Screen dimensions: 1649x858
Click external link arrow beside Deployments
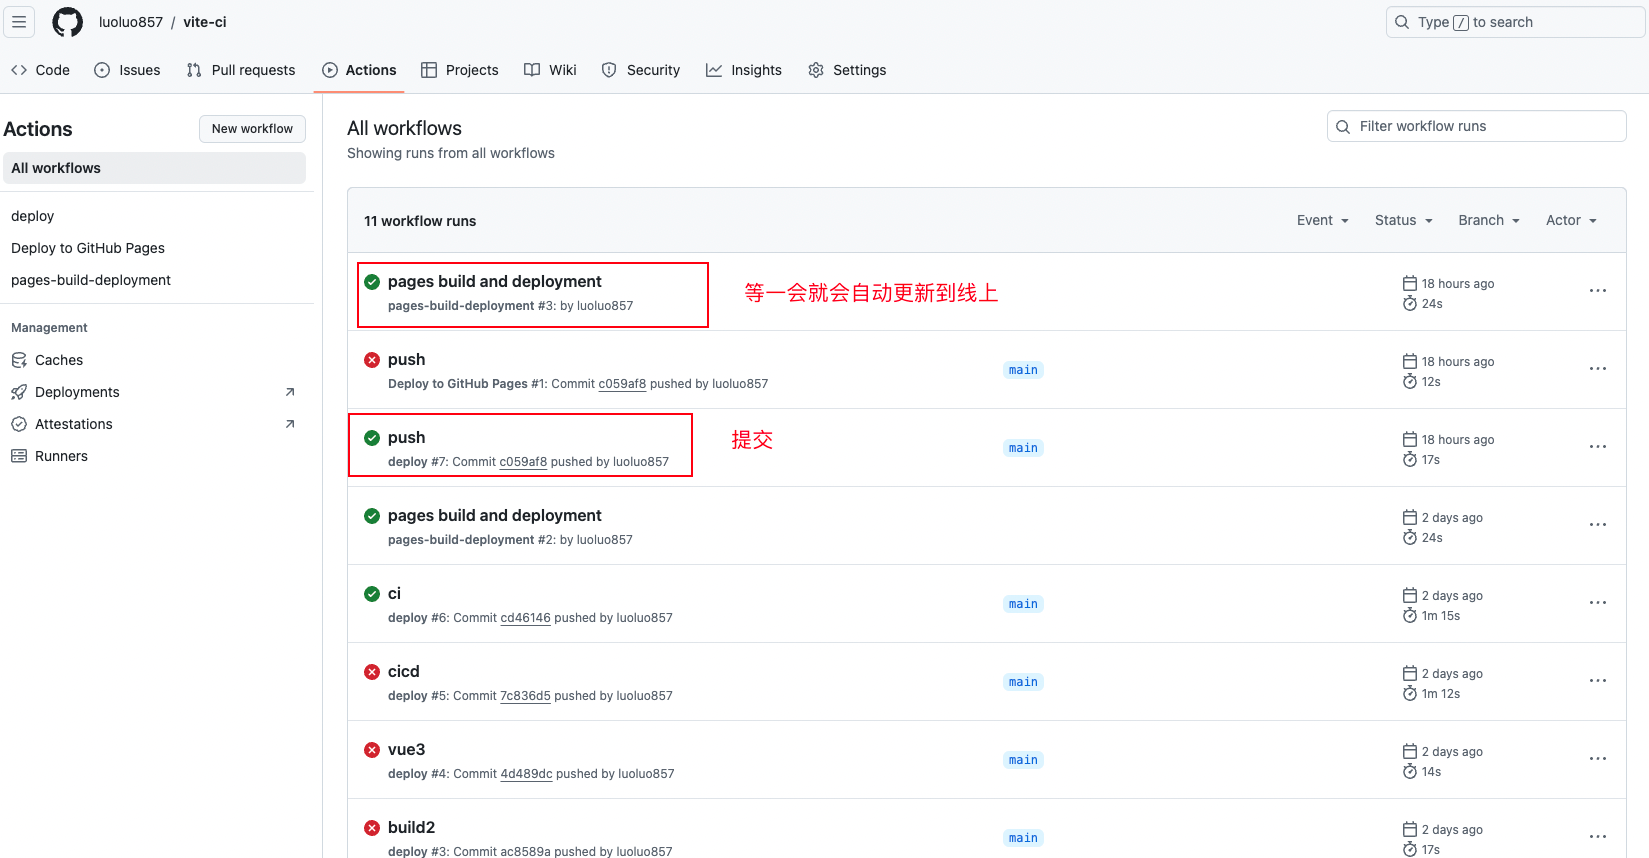[x=290, y=392]
